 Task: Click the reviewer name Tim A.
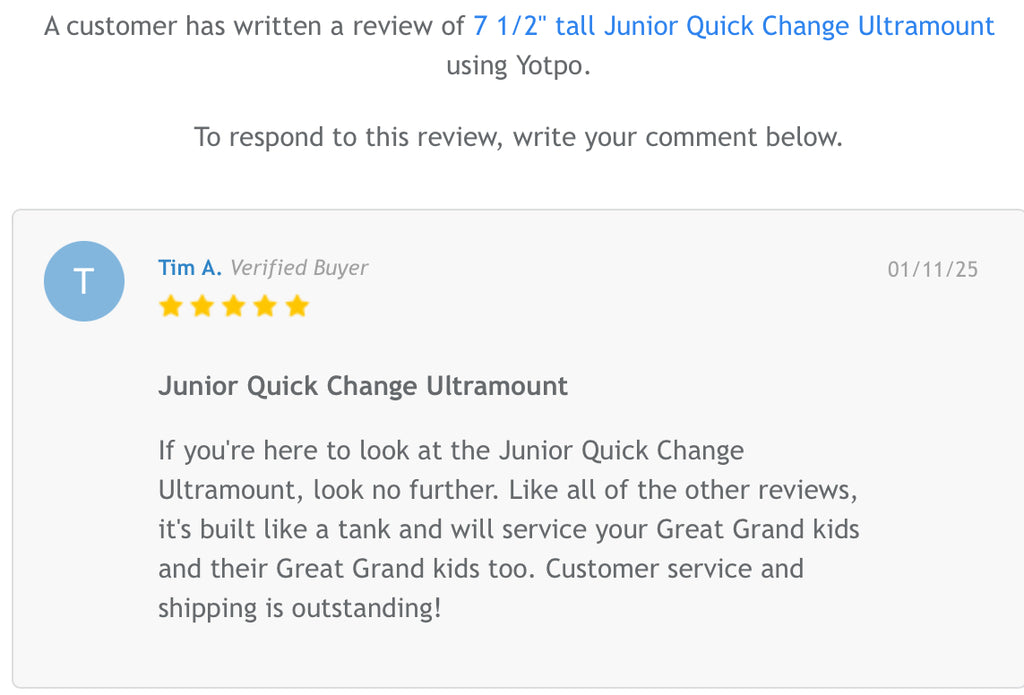click(190, 268)
